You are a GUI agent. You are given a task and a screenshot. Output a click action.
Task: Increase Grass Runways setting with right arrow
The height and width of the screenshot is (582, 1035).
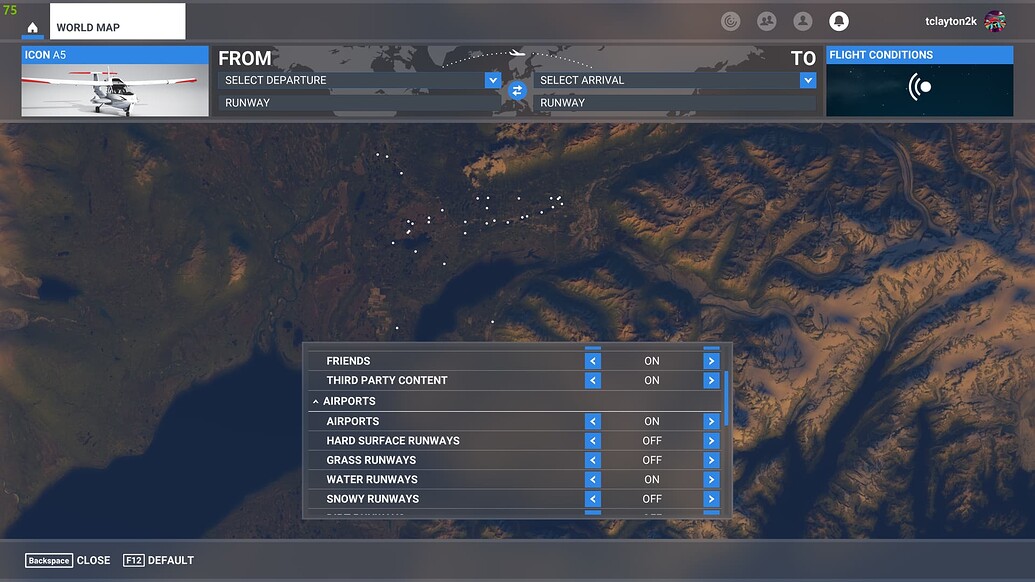(711, 460)
